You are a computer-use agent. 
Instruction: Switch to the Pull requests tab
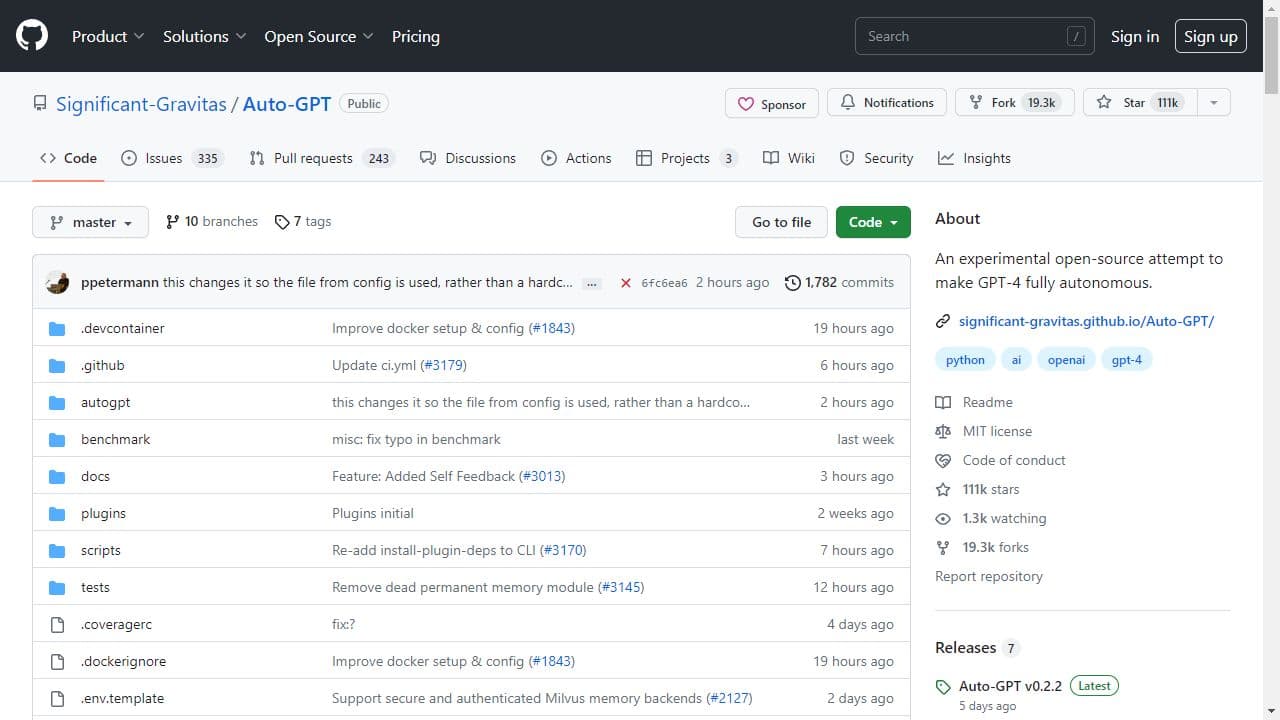312,158
